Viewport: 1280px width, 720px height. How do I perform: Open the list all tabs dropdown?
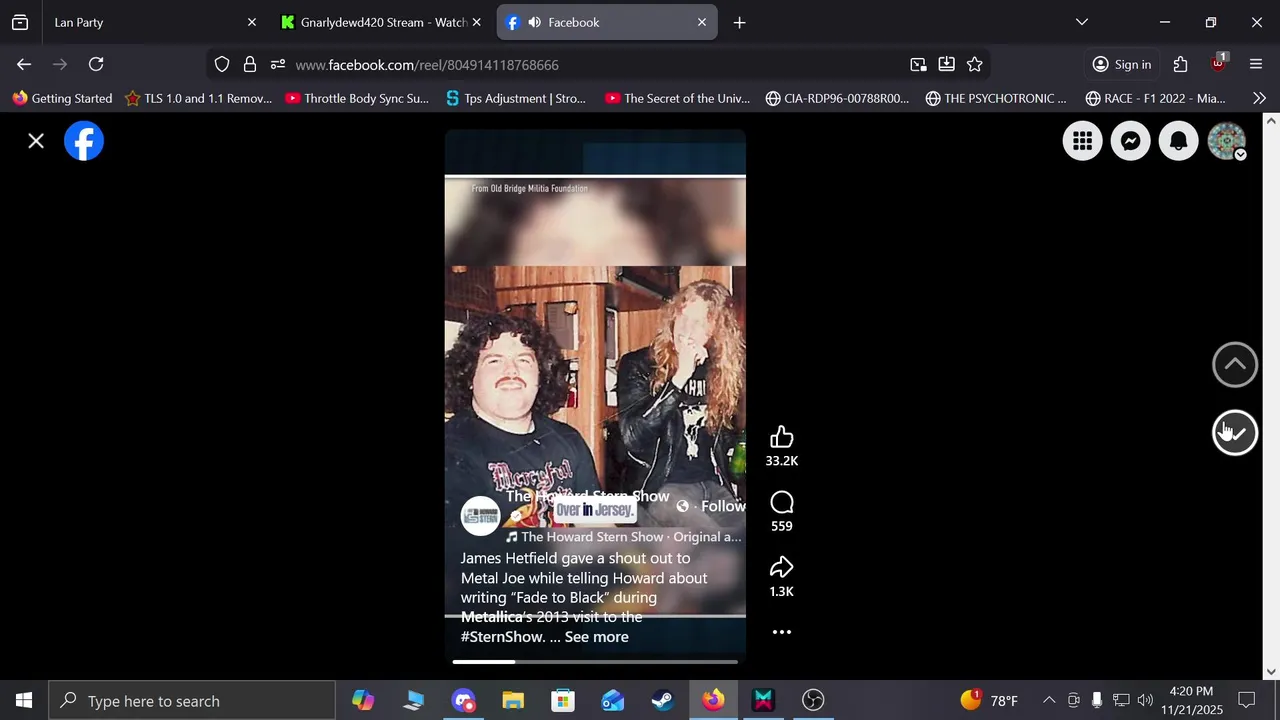pyautogui.click(x=1081, y=22)
